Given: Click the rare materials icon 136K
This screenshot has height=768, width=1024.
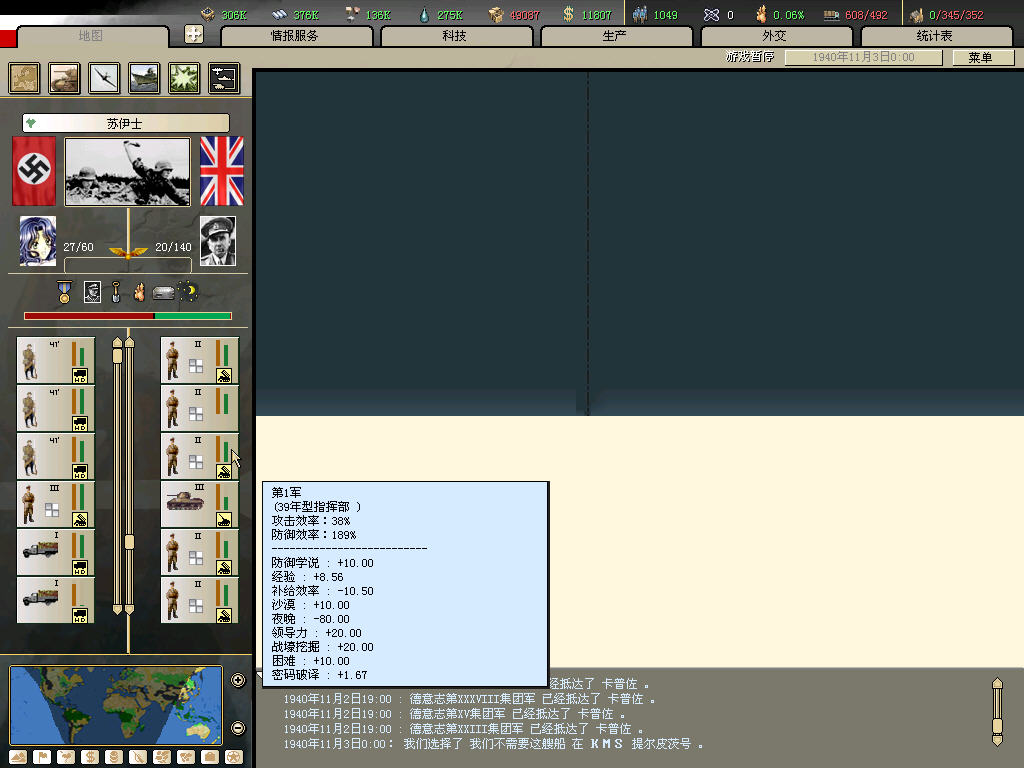Looking at the screenshot, I should (x=352, y=14).
